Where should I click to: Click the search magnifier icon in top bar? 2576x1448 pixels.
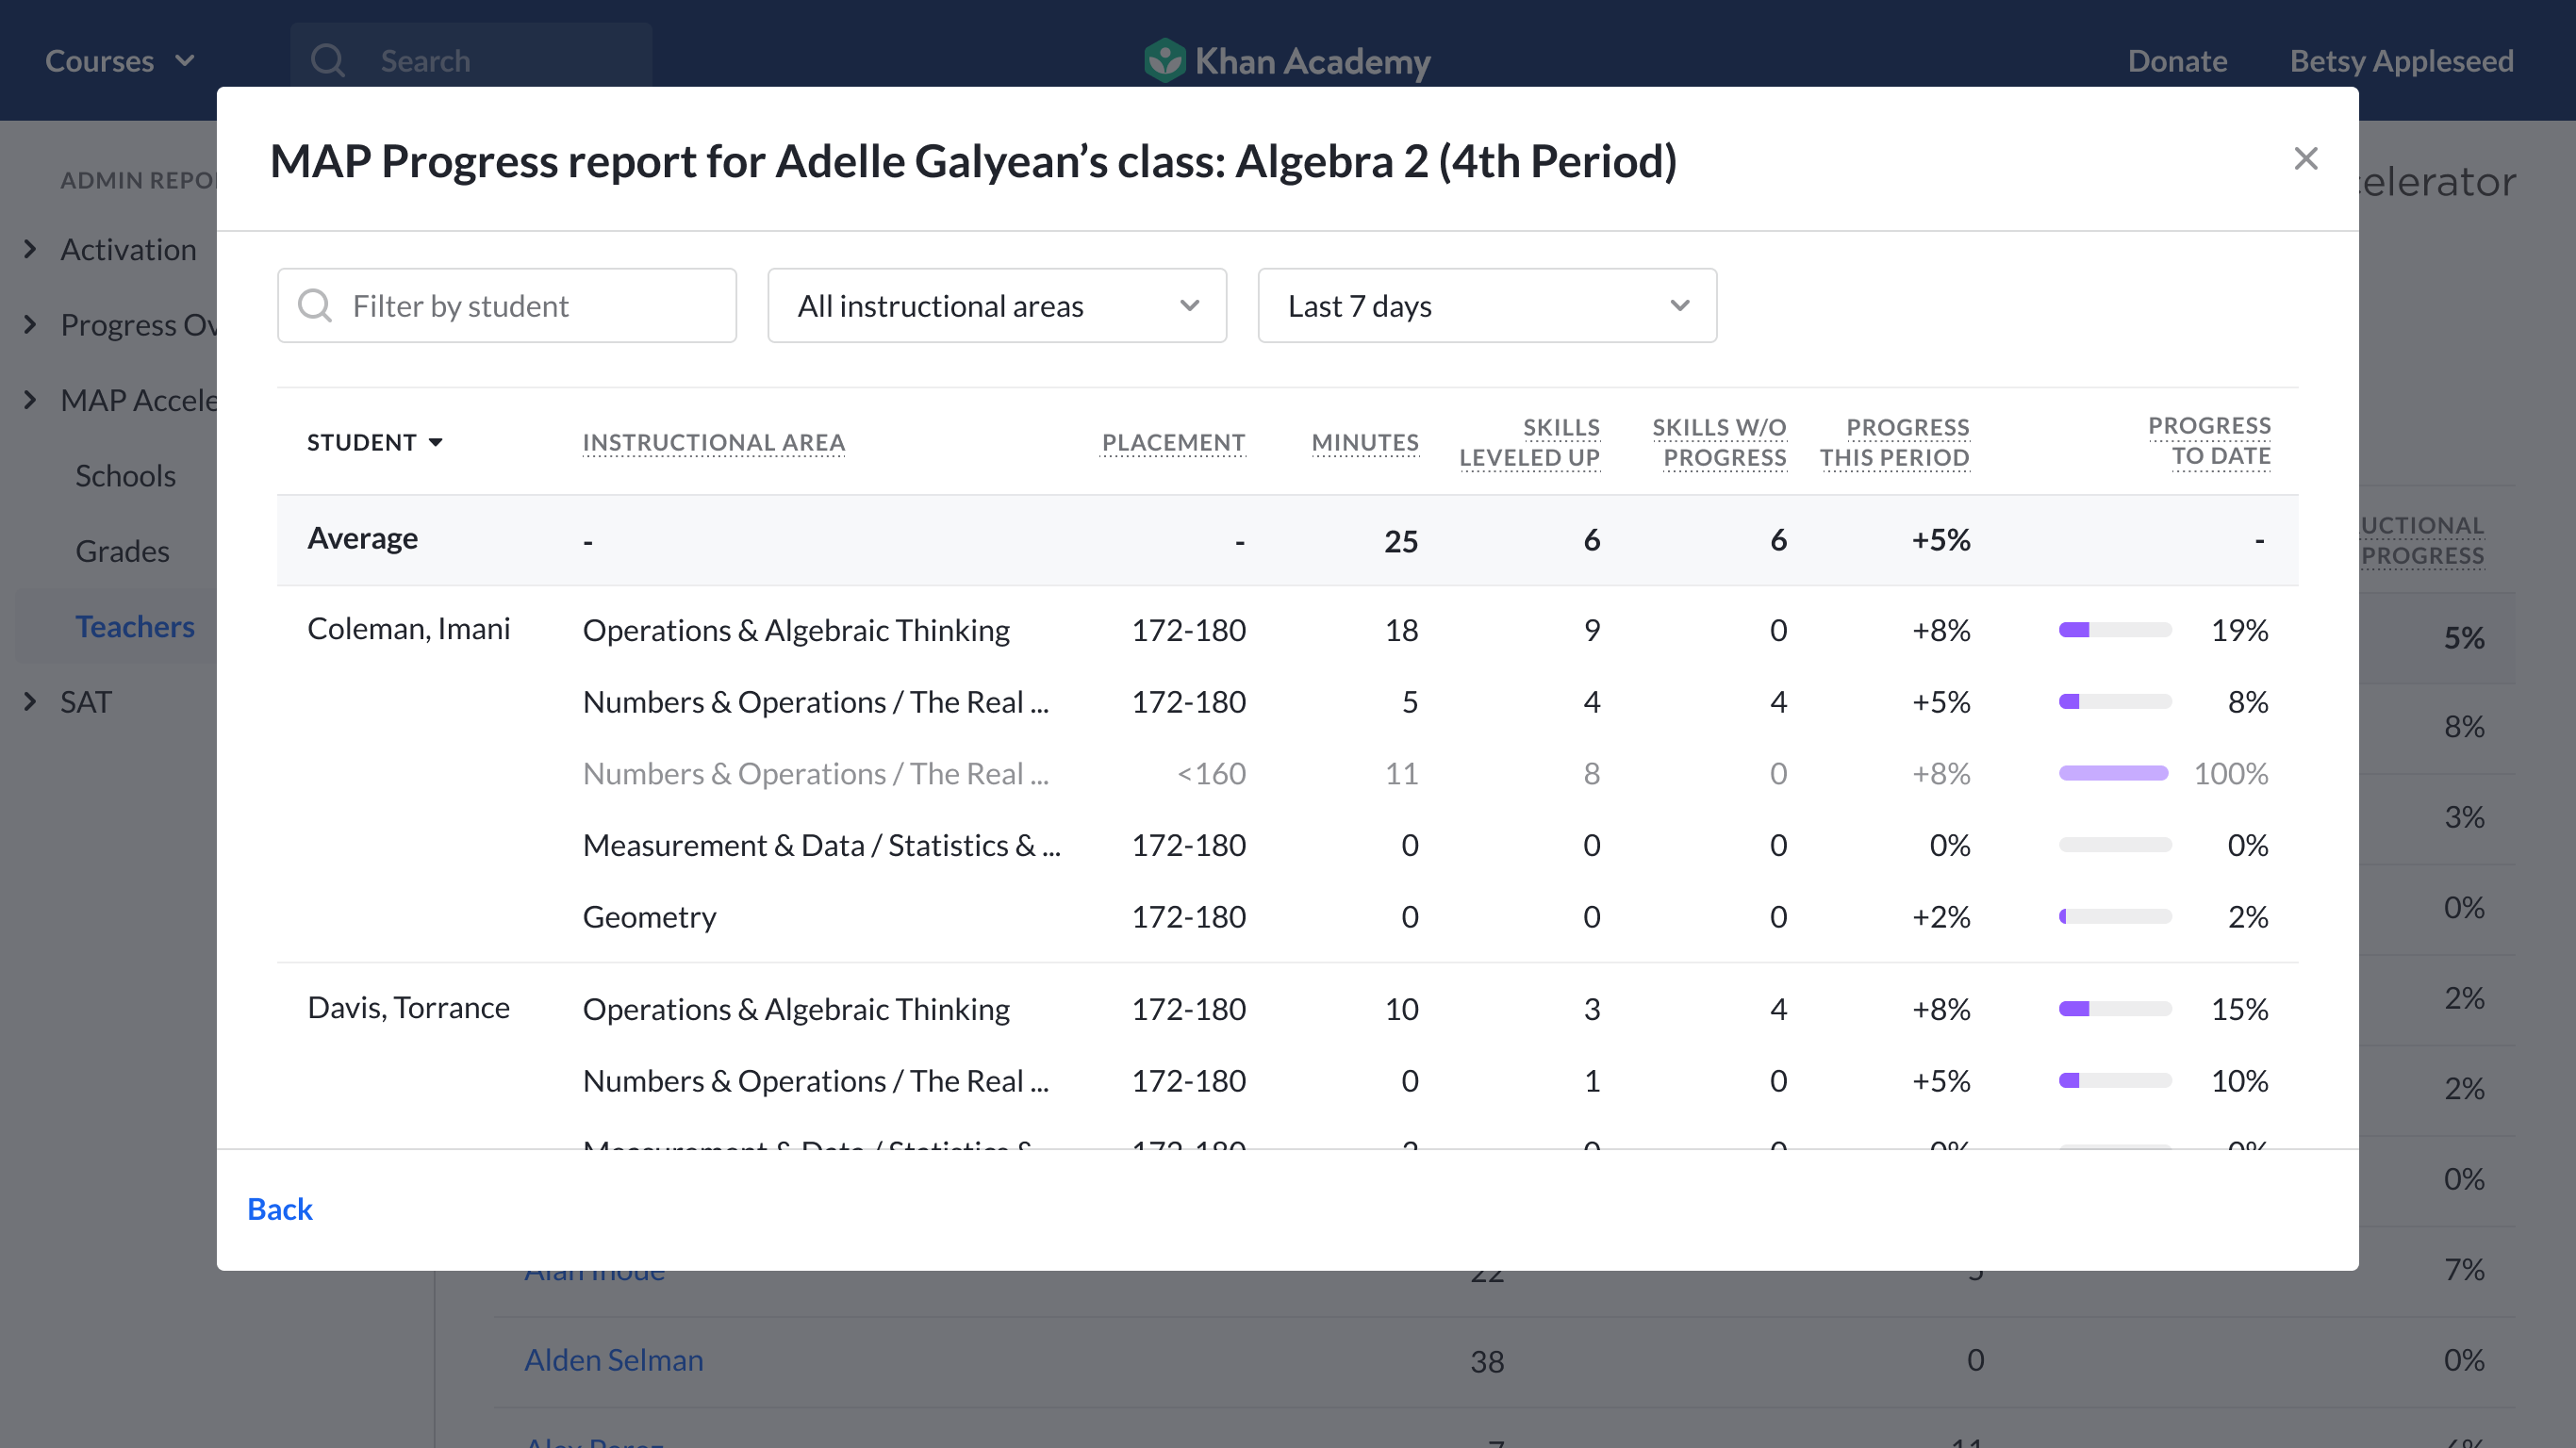[x=328, y=61]
